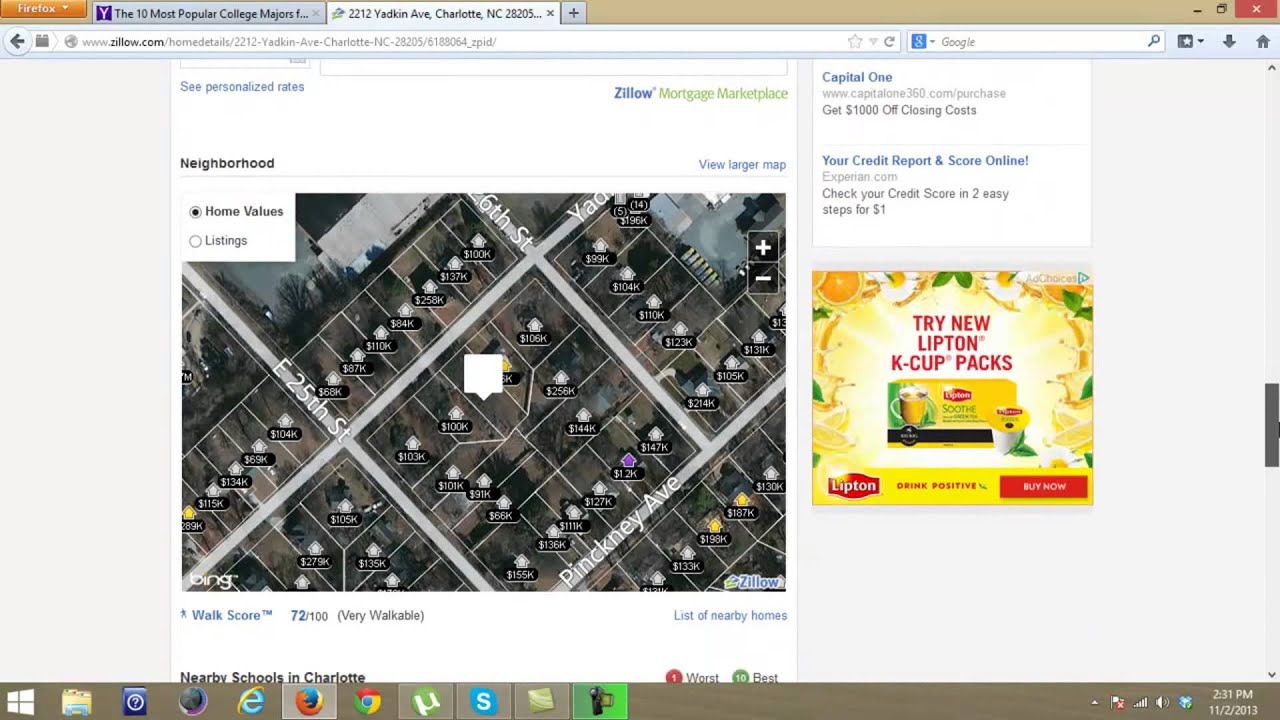Click the search magnifier icon
The height and width of the screenshot is (720, 1280).
pyautogui.click(x=1153, y=41)
